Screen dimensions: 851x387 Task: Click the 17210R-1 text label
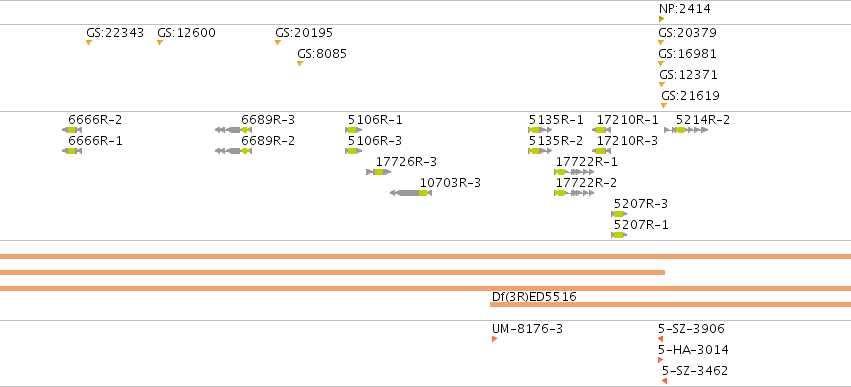[628, 120]
